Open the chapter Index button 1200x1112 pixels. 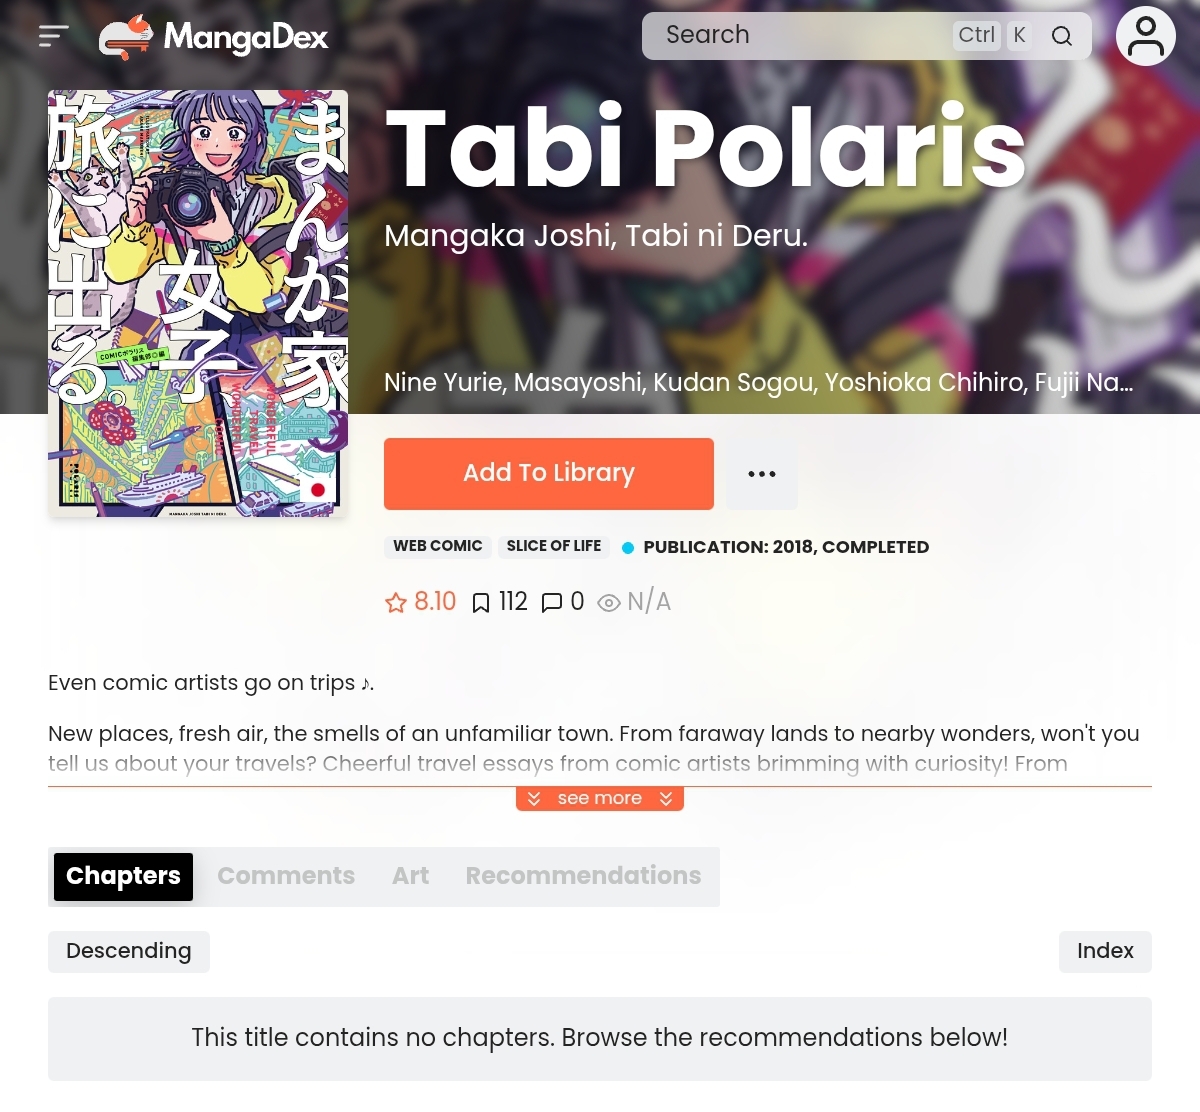point(1105,951)
